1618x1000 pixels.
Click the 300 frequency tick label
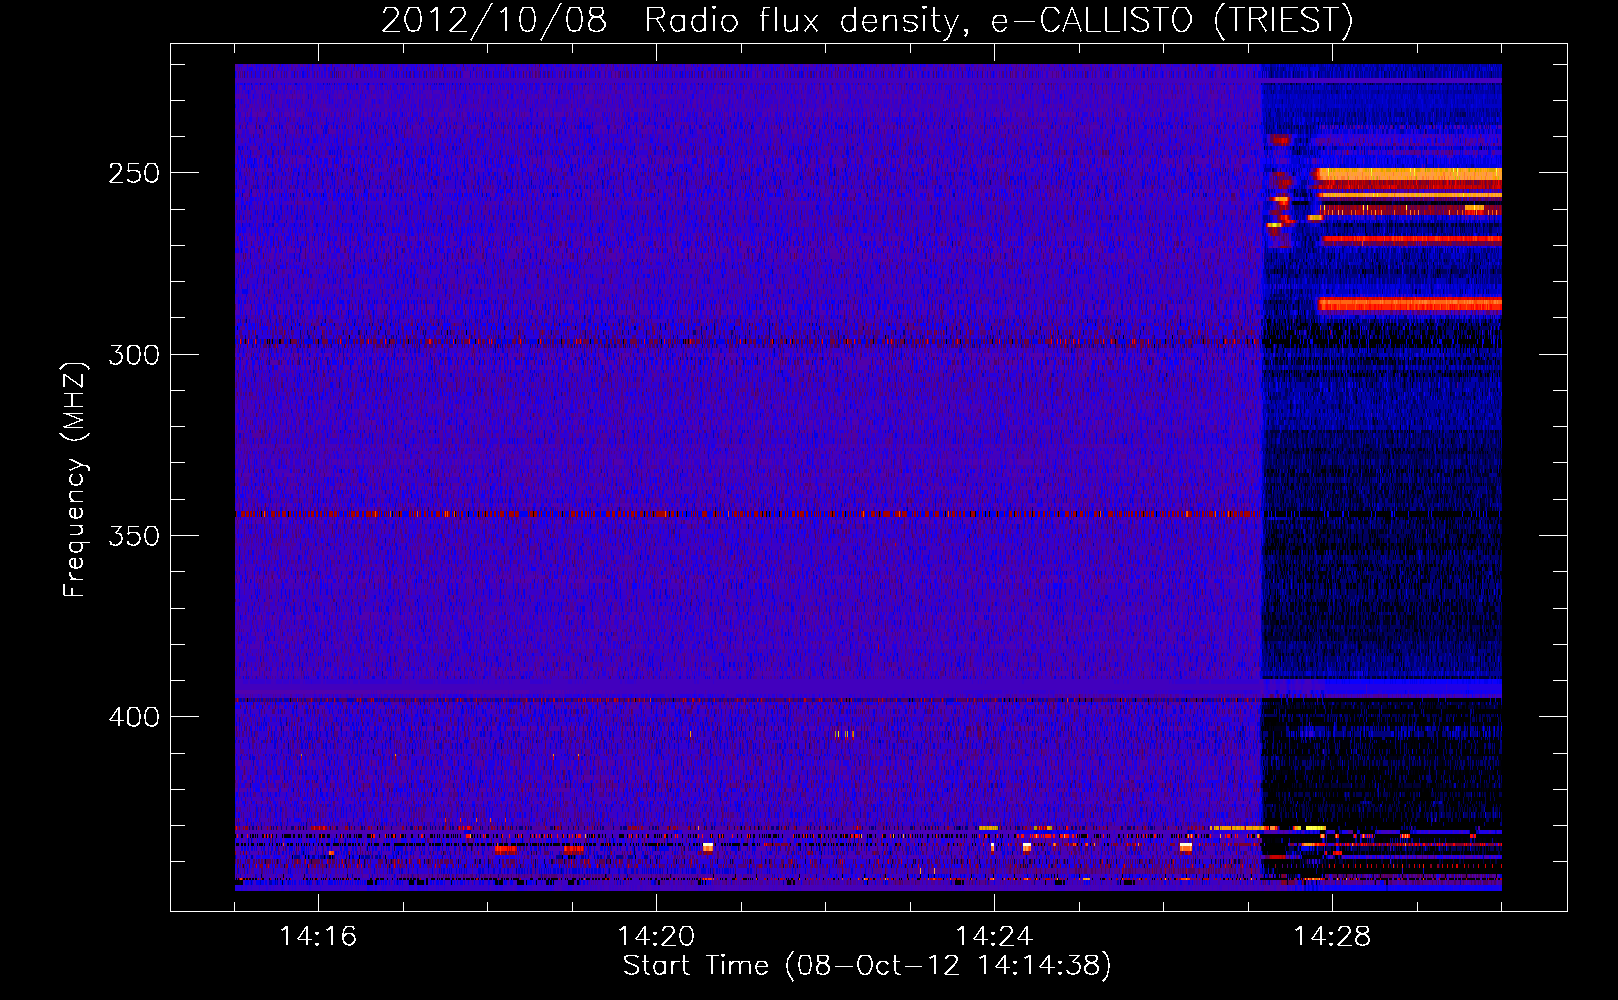134,355
